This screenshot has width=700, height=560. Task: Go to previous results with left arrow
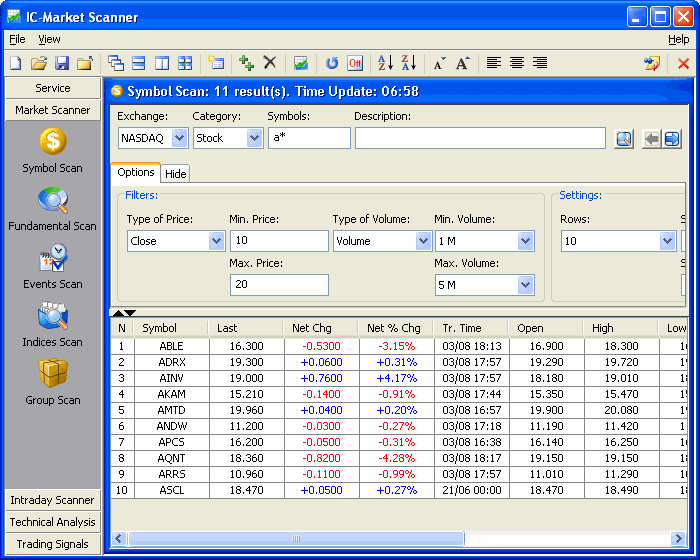click(x=652, y=139)
